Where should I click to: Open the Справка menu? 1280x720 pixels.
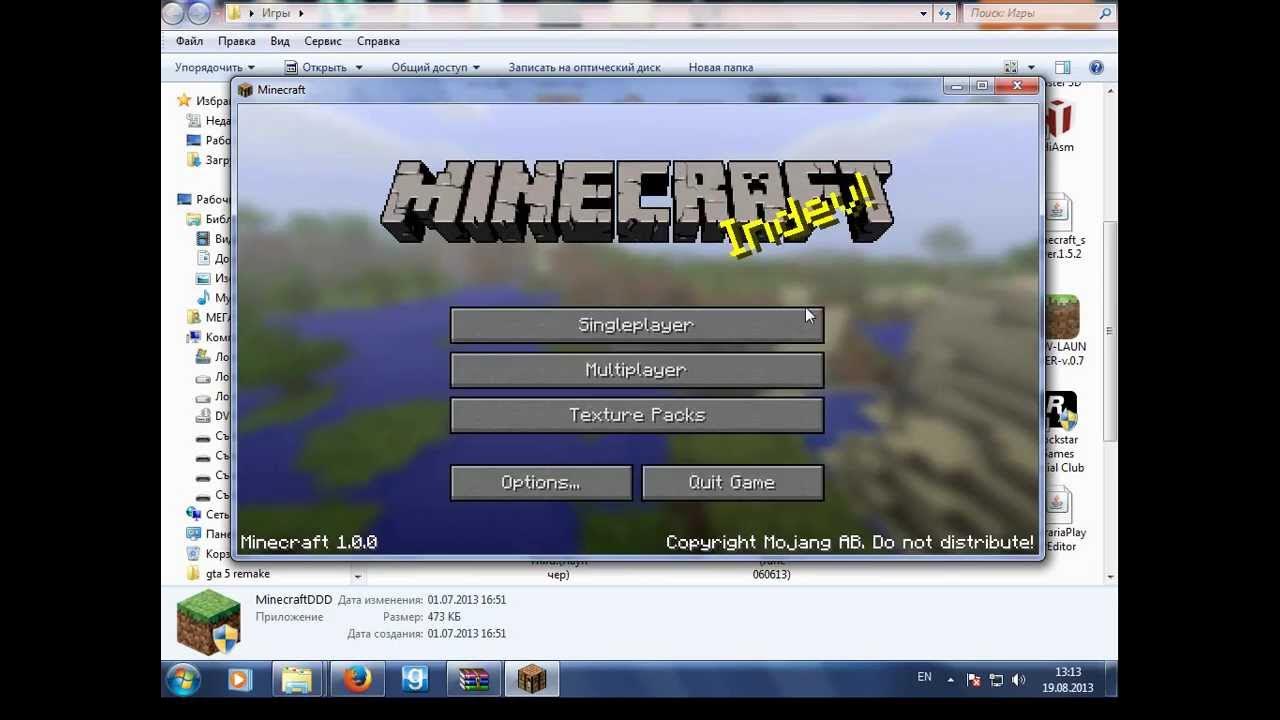[378, 41]
